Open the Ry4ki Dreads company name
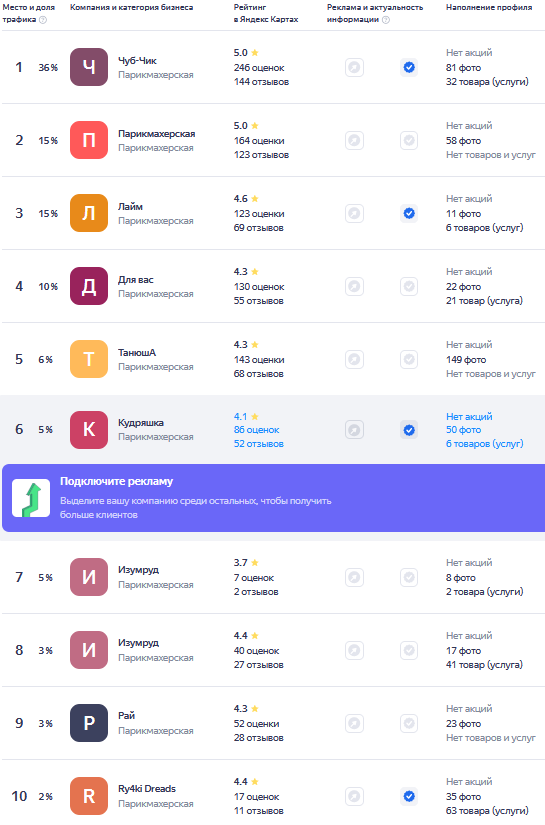 [147, 788]
